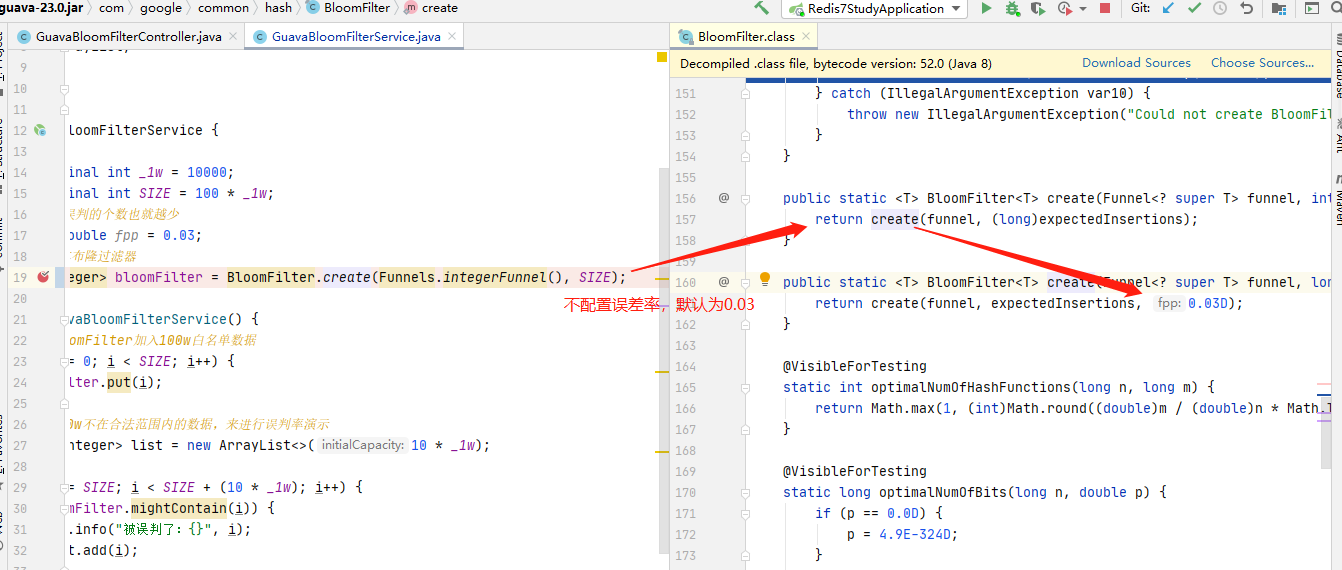Click the 'create' method breadcrumb
Screen dimensions: 1342x570
tap(431, 8)
